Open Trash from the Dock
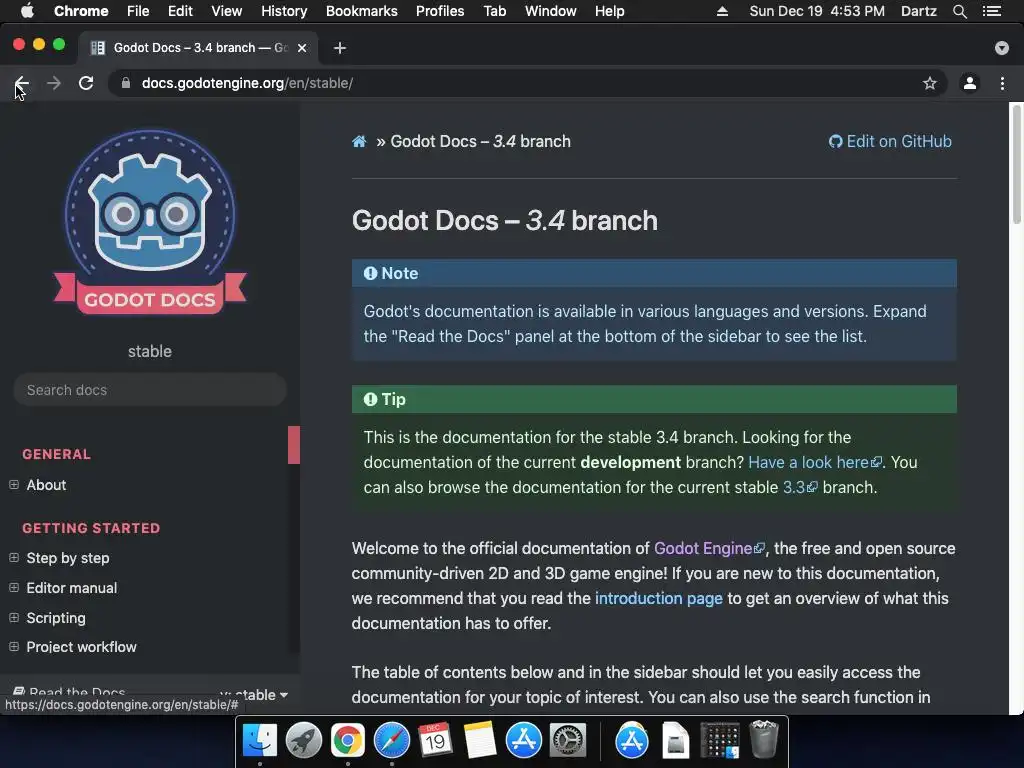The height and width of the screenshot is (768, 1024). (763, 738)
